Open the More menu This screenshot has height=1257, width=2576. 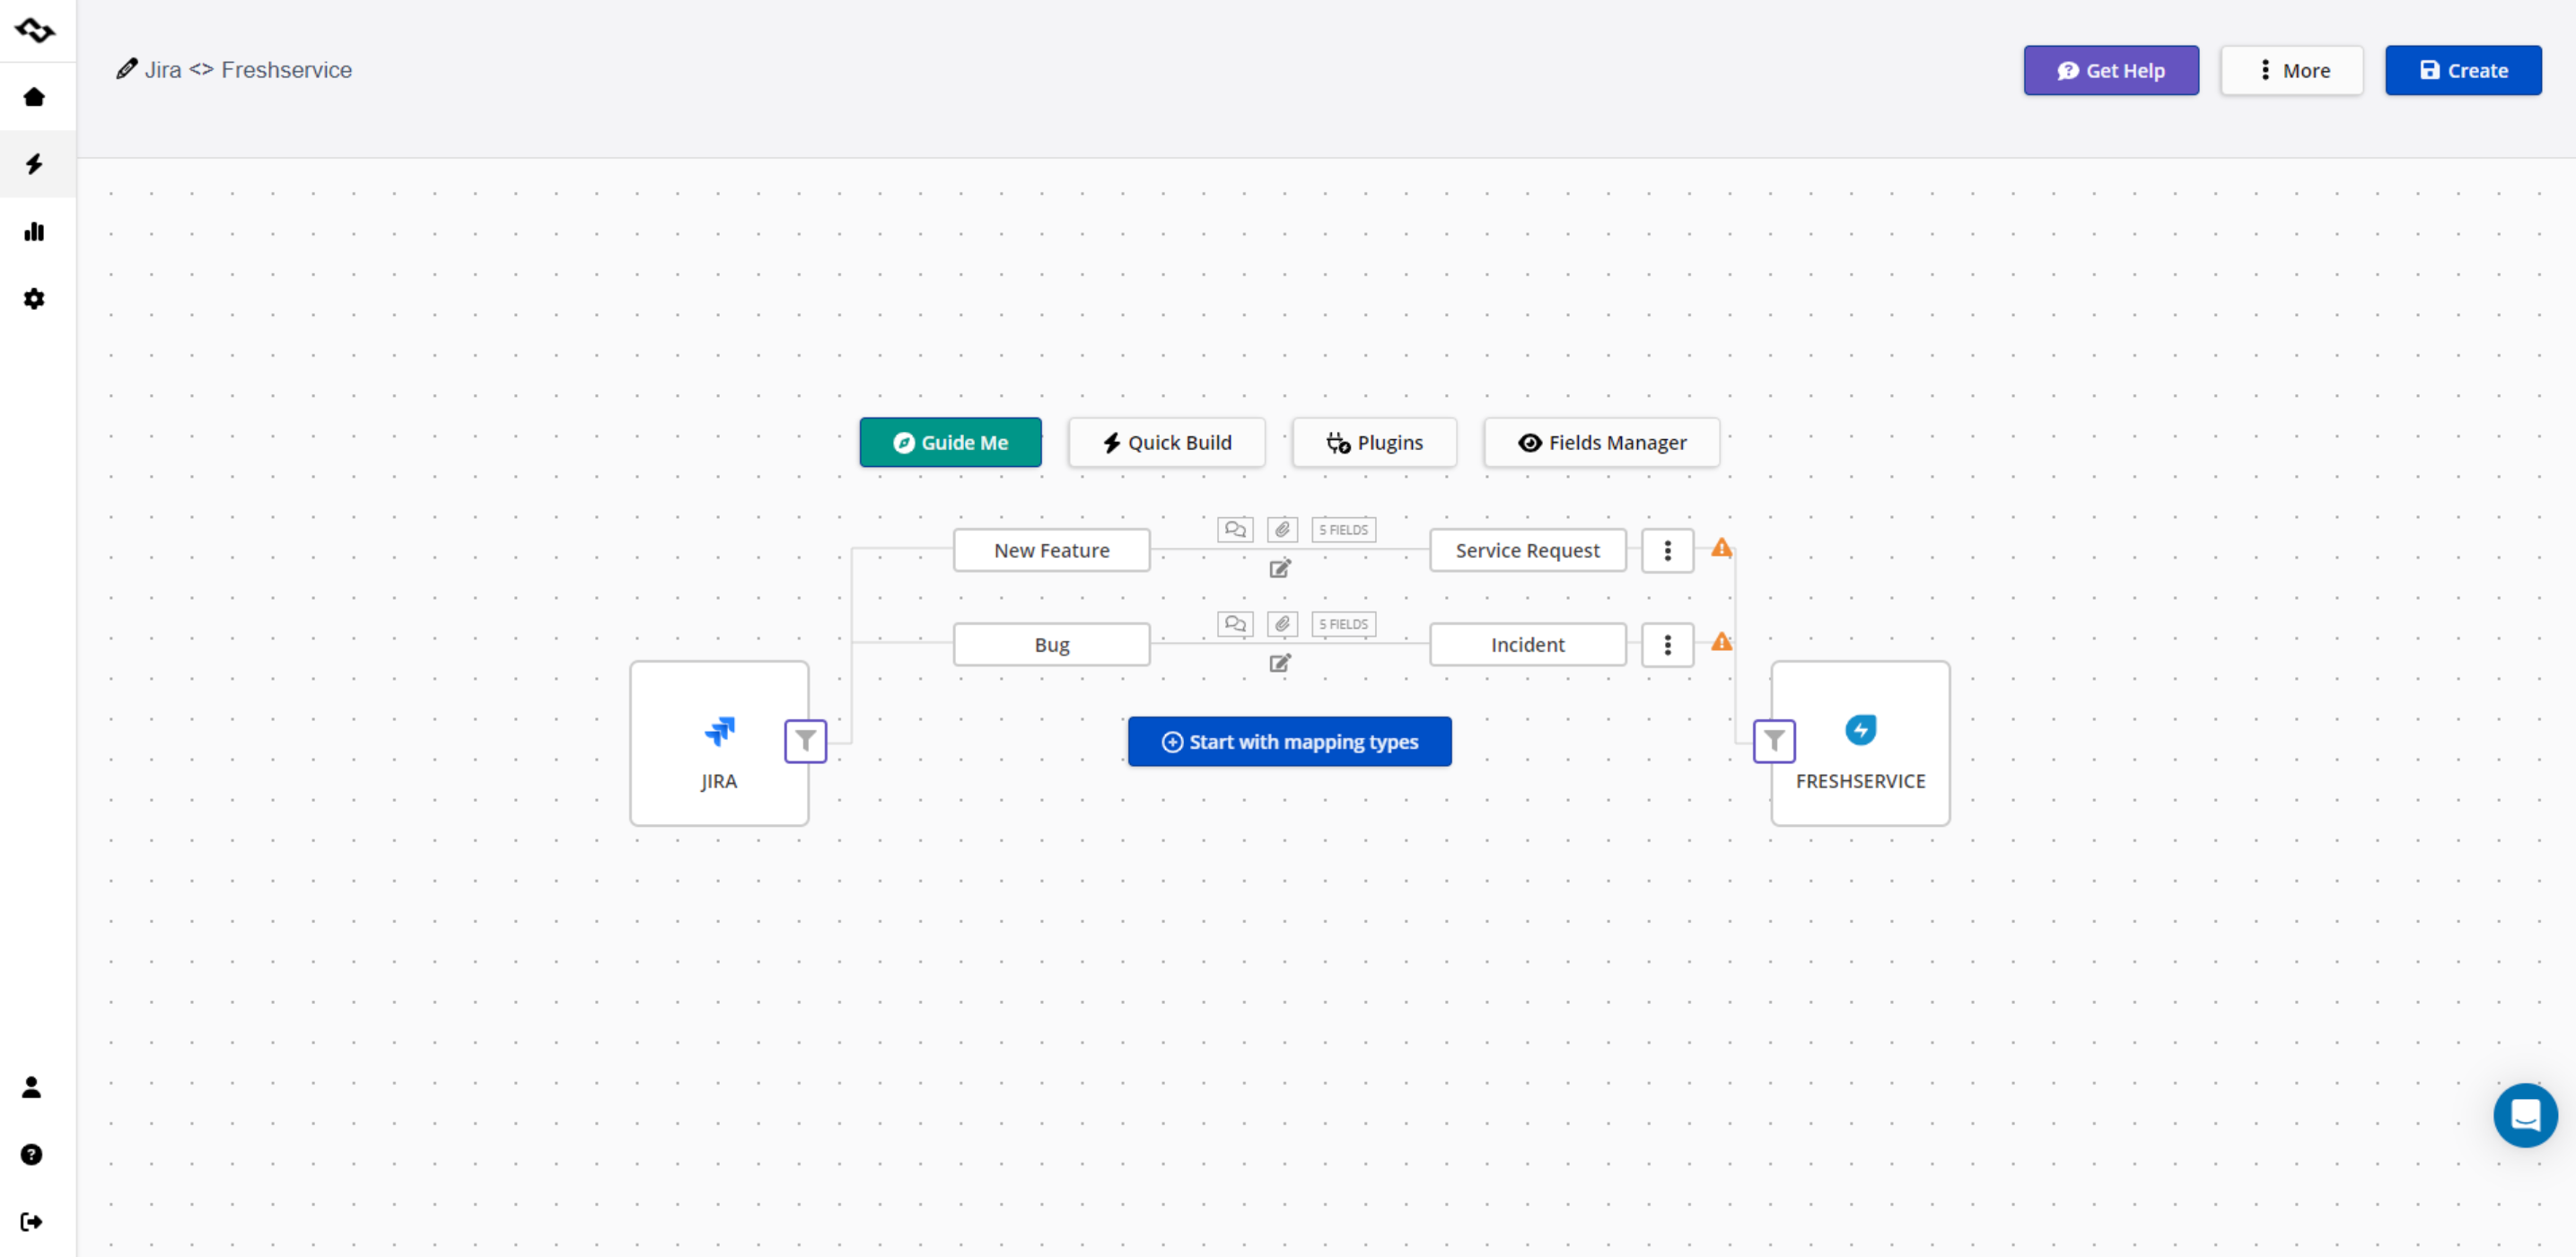point(2292,70)
